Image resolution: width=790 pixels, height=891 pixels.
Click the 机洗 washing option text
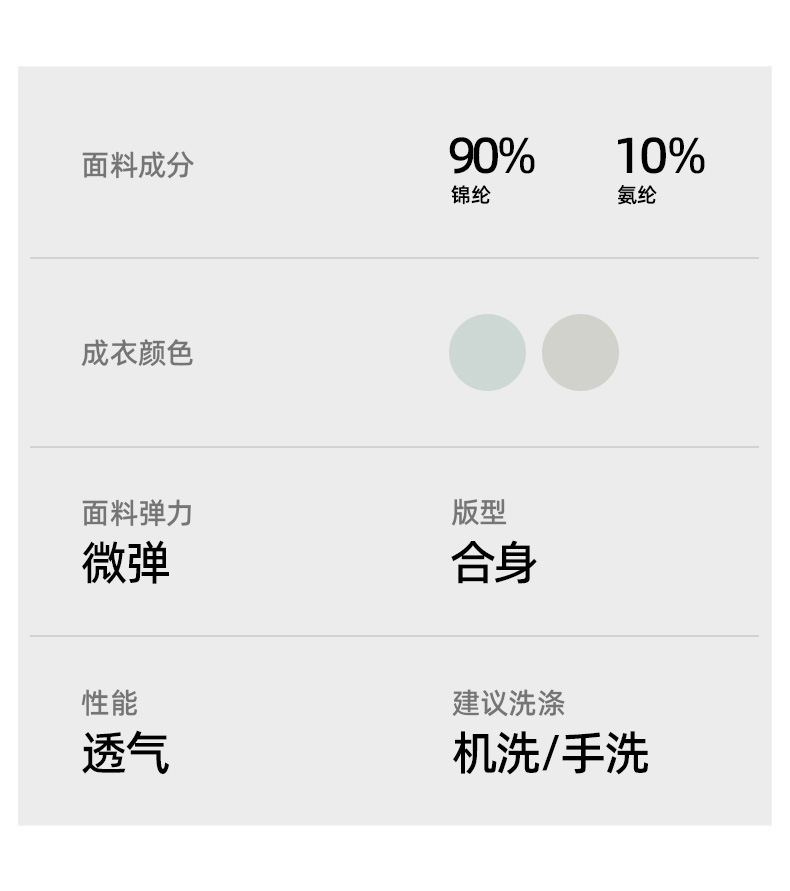click(495, 753)
